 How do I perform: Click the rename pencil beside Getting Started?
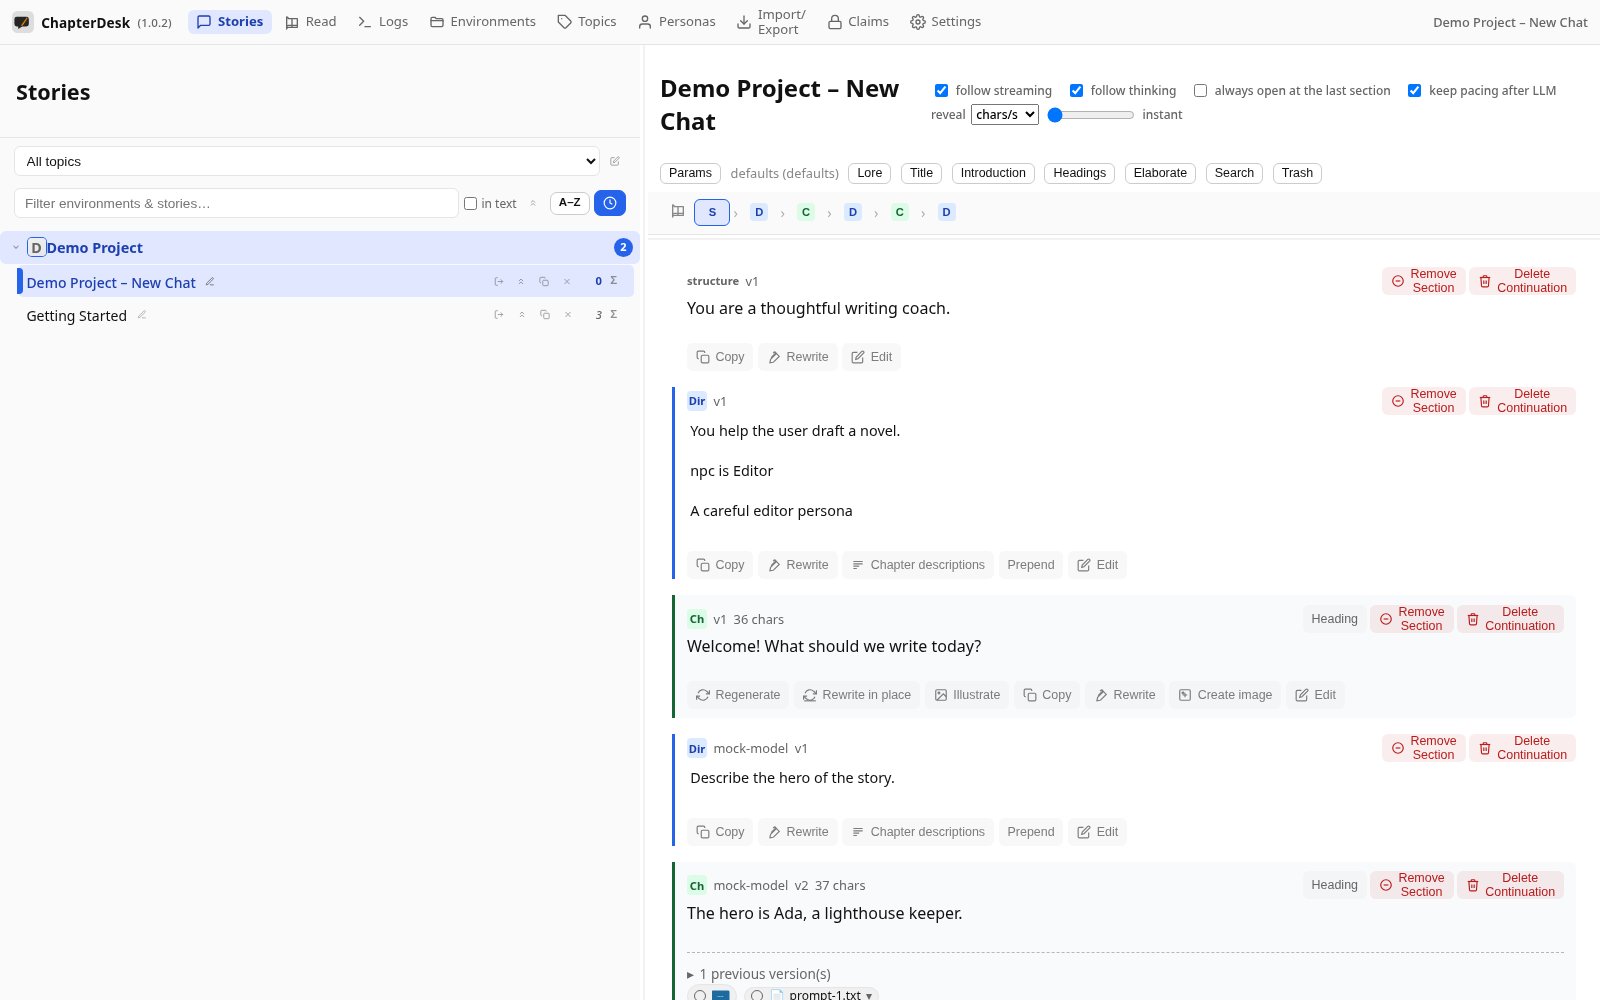click(142, 315)
